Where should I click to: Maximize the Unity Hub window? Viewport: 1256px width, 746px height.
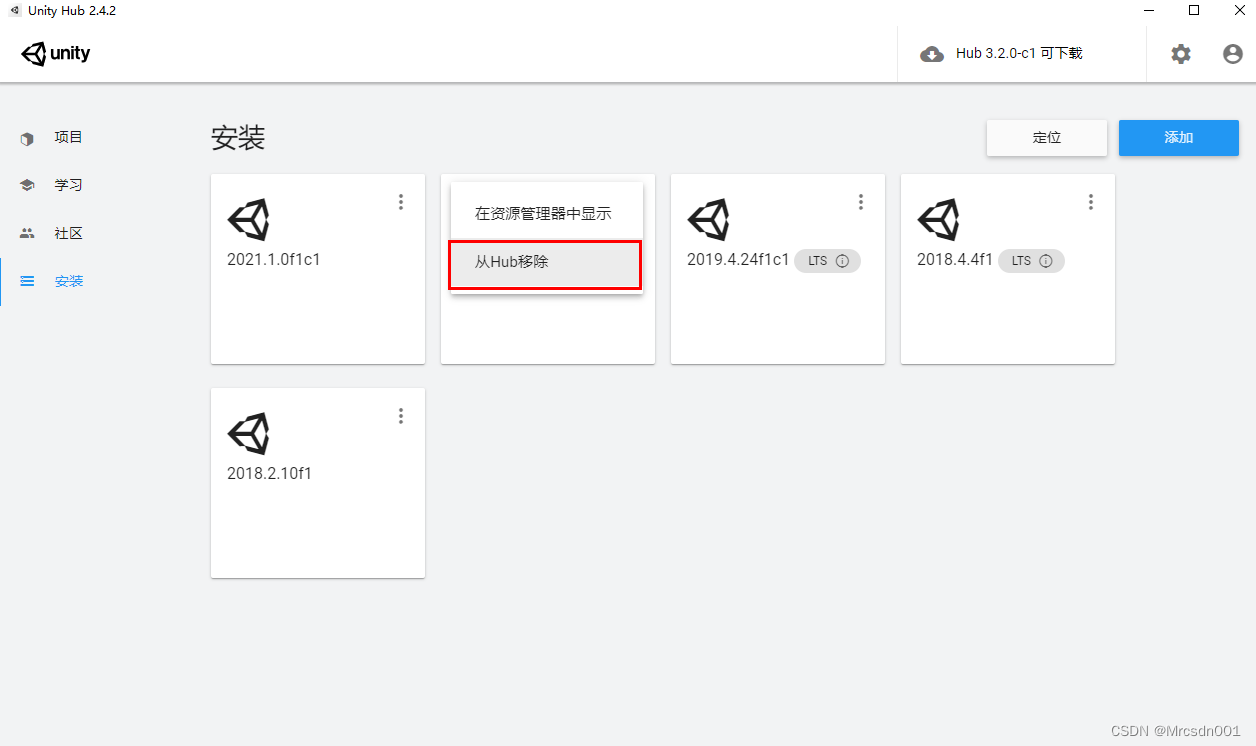[x=1194, y=11]
